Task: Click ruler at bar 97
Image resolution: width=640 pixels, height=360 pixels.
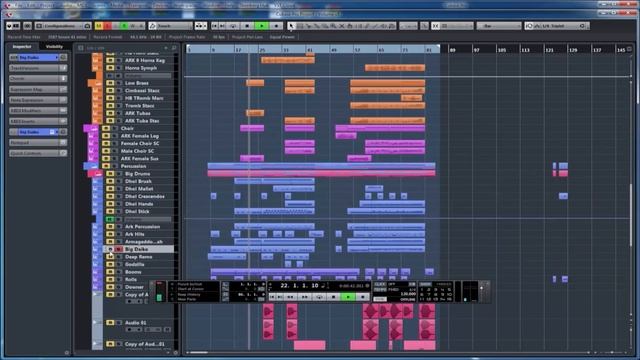Action: [x=476, y=50]
